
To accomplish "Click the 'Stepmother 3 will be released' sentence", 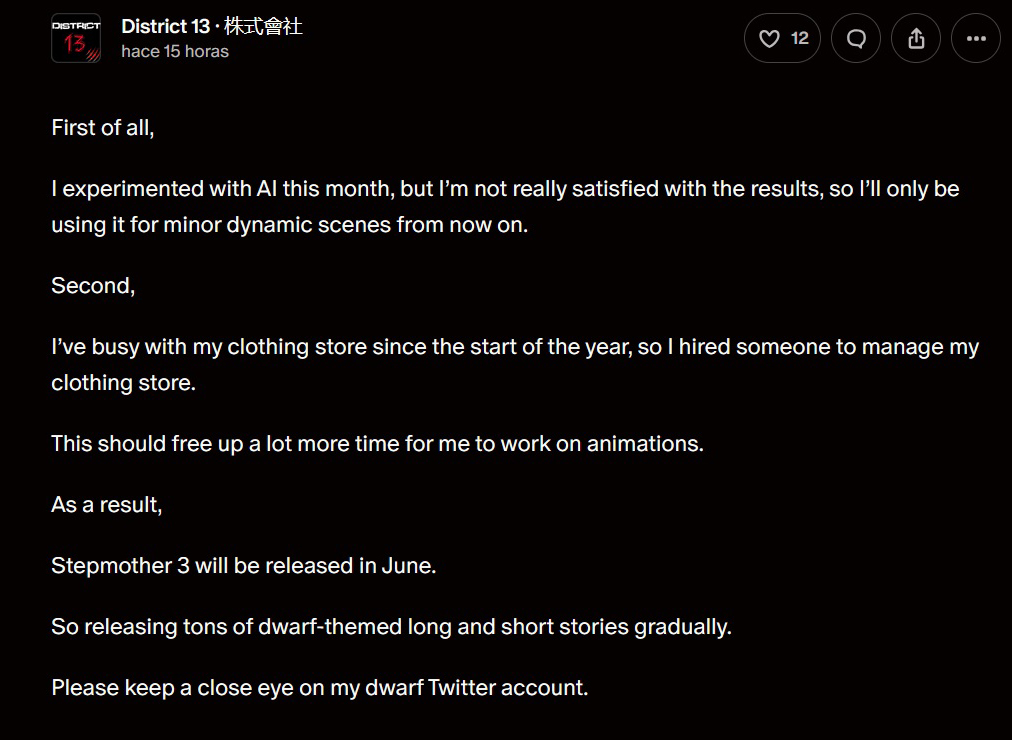I will coord(244,566).
